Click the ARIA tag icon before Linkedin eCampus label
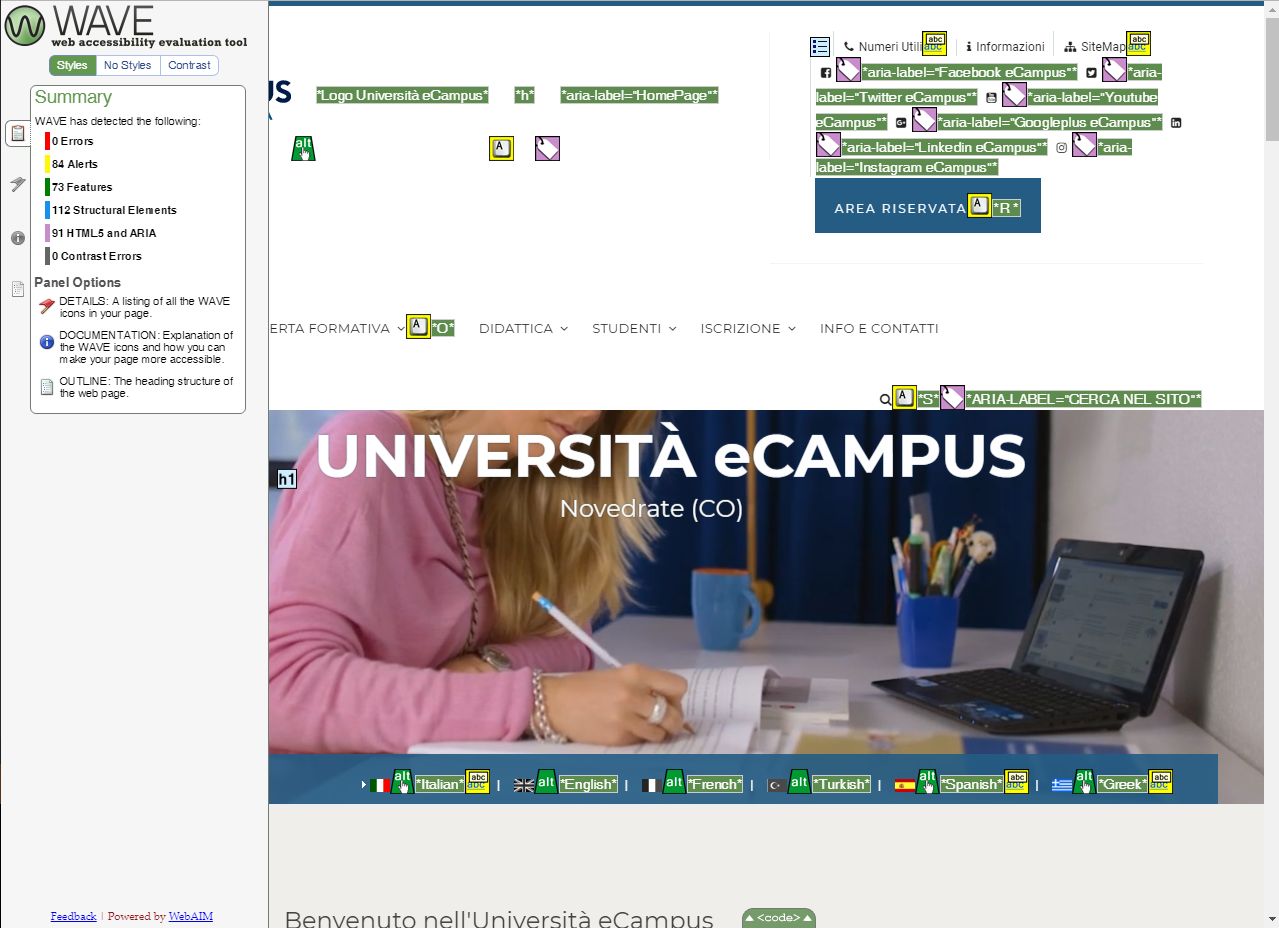 (x=828, y=145)
